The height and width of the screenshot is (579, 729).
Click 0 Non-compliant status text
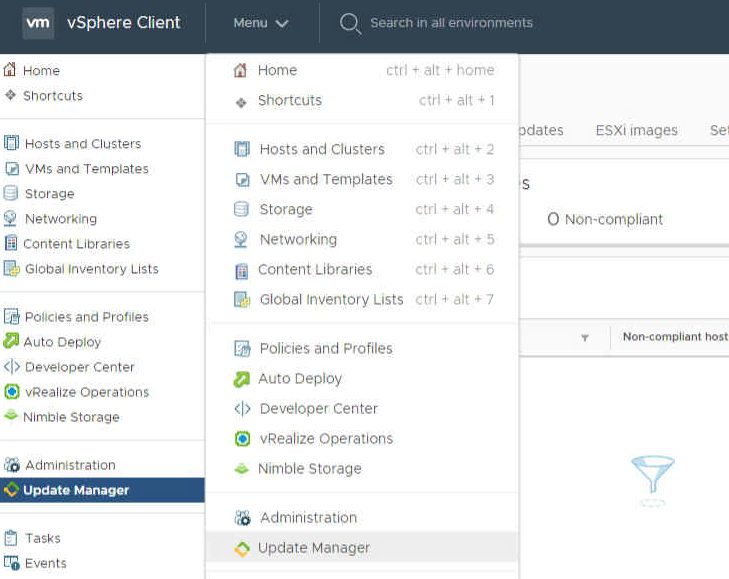[605, 219]
